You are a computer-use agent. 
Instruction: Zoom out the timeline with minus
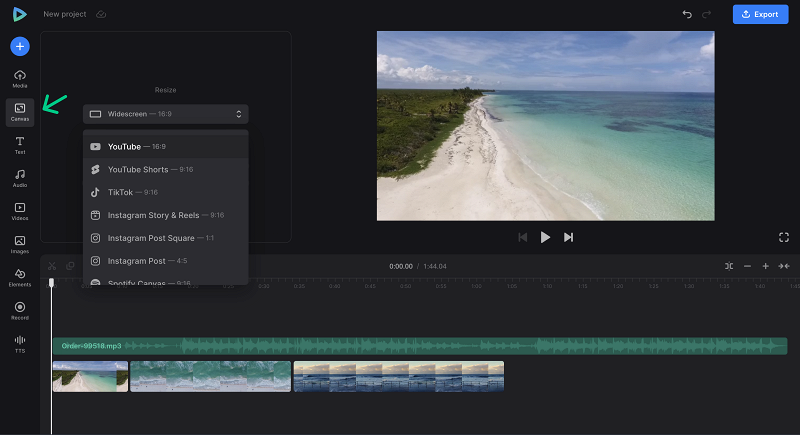747,266
